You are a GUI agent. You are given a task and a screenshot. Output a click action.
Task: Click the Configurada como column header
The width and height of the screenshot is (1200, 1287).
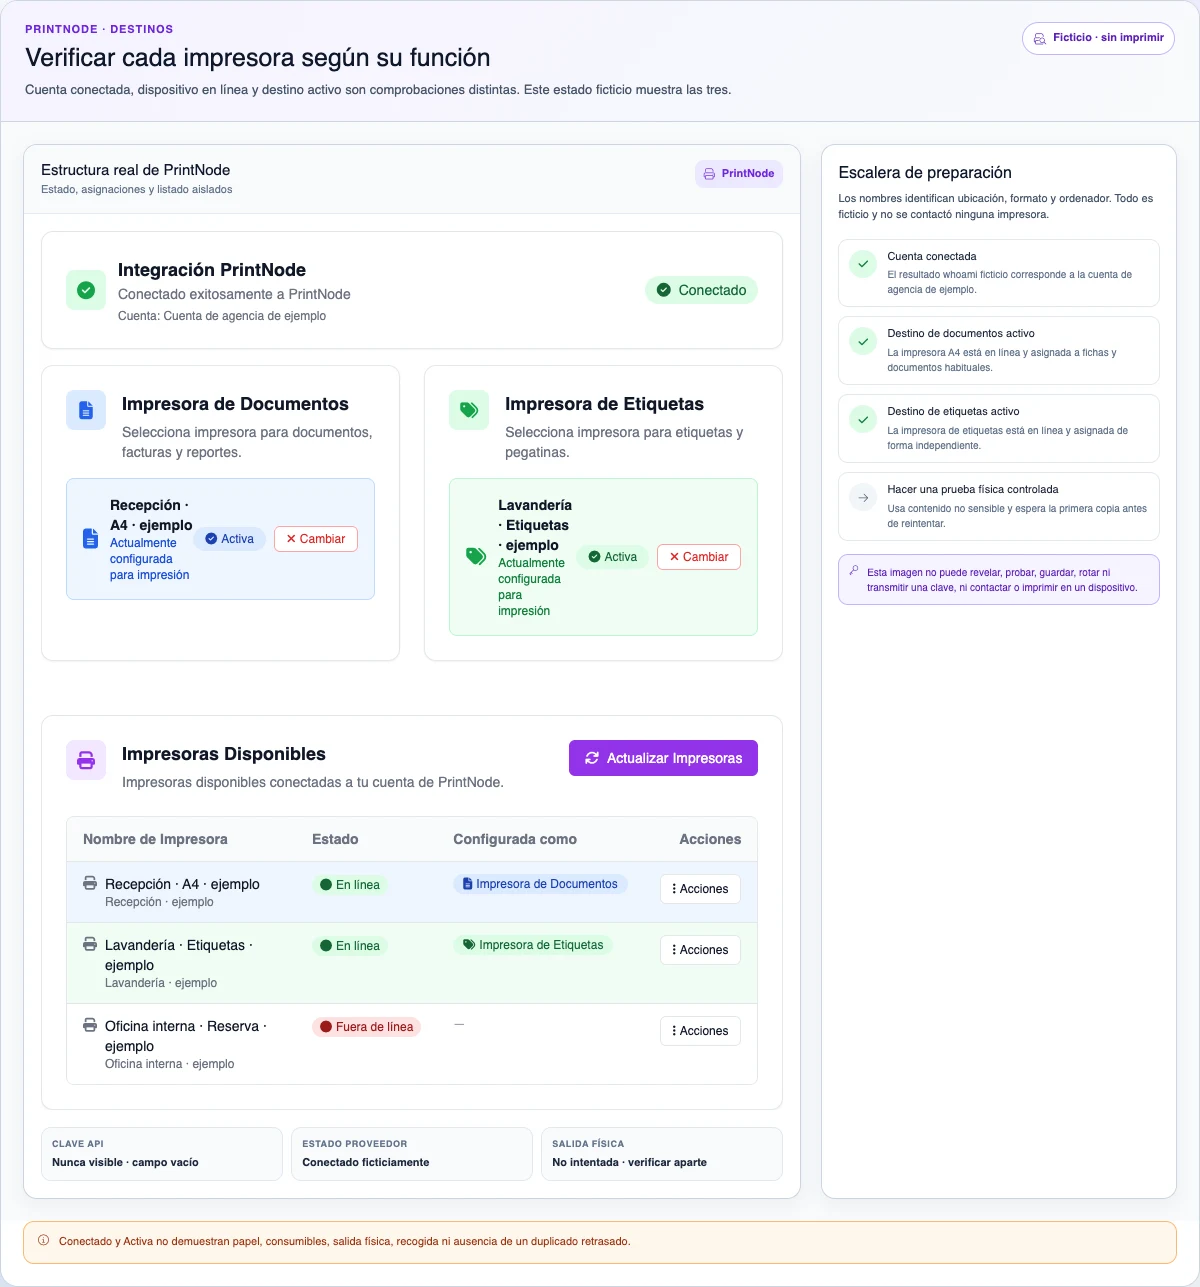tap(515, 840)
